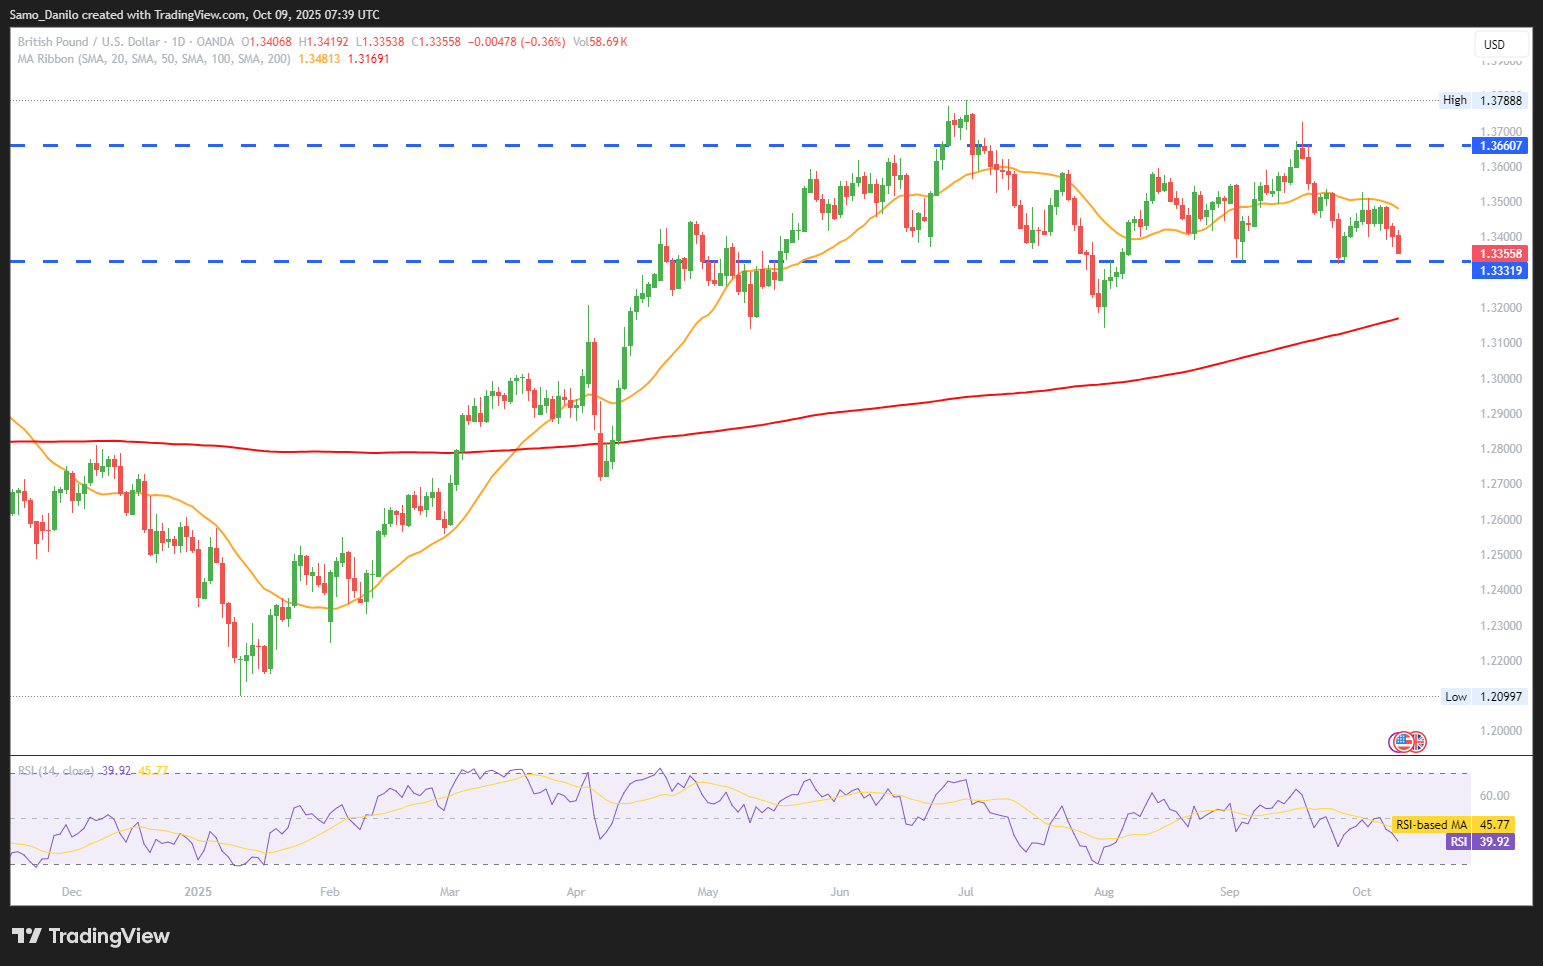Click the yellow RSI-based MA tag
1543x966 pixels.
click(x=1453, y=825)
